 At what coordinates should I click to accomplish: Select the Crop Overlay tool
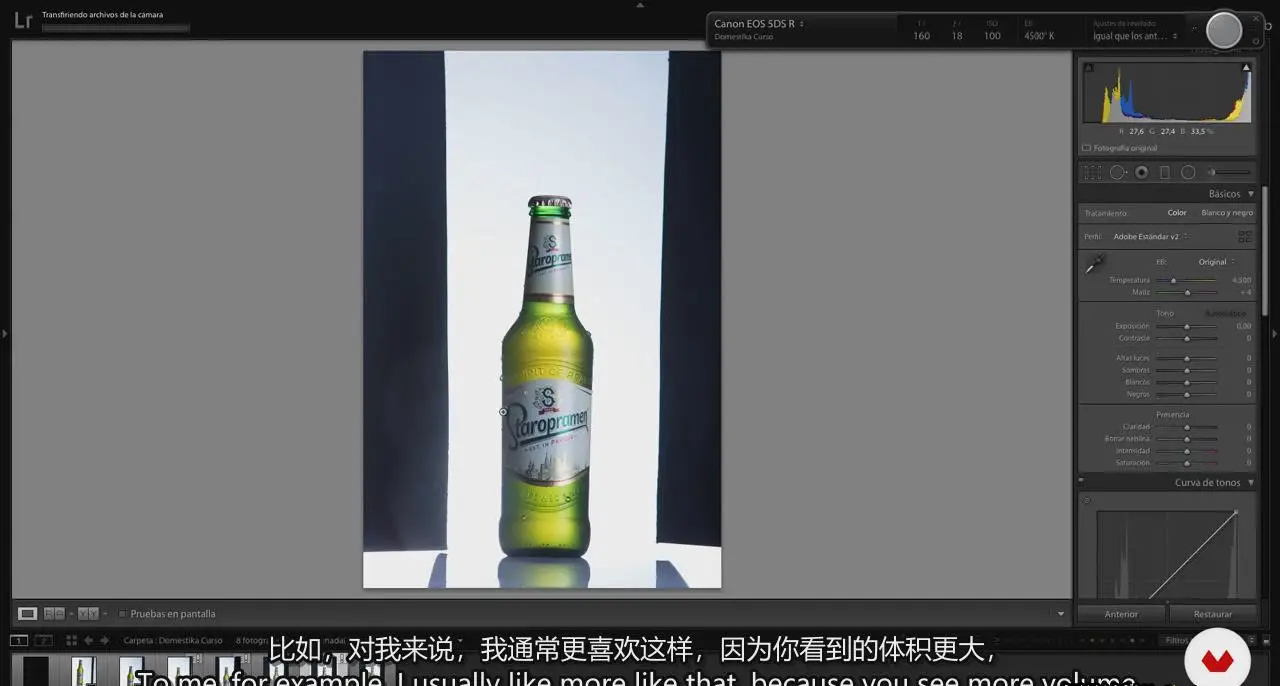pyautogui.click(x=1092, y=173)
